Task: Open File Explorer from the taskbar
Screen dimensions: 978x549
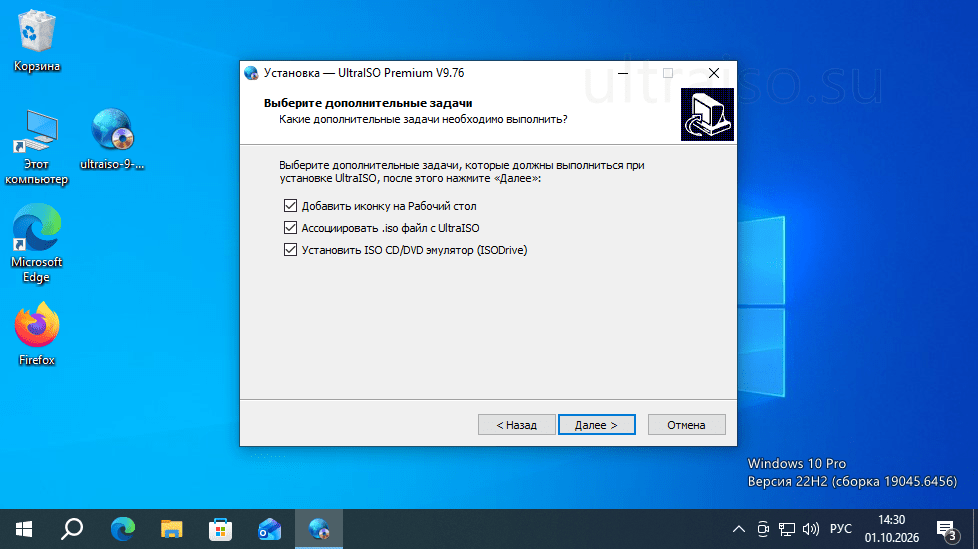Action: (172, 529)
